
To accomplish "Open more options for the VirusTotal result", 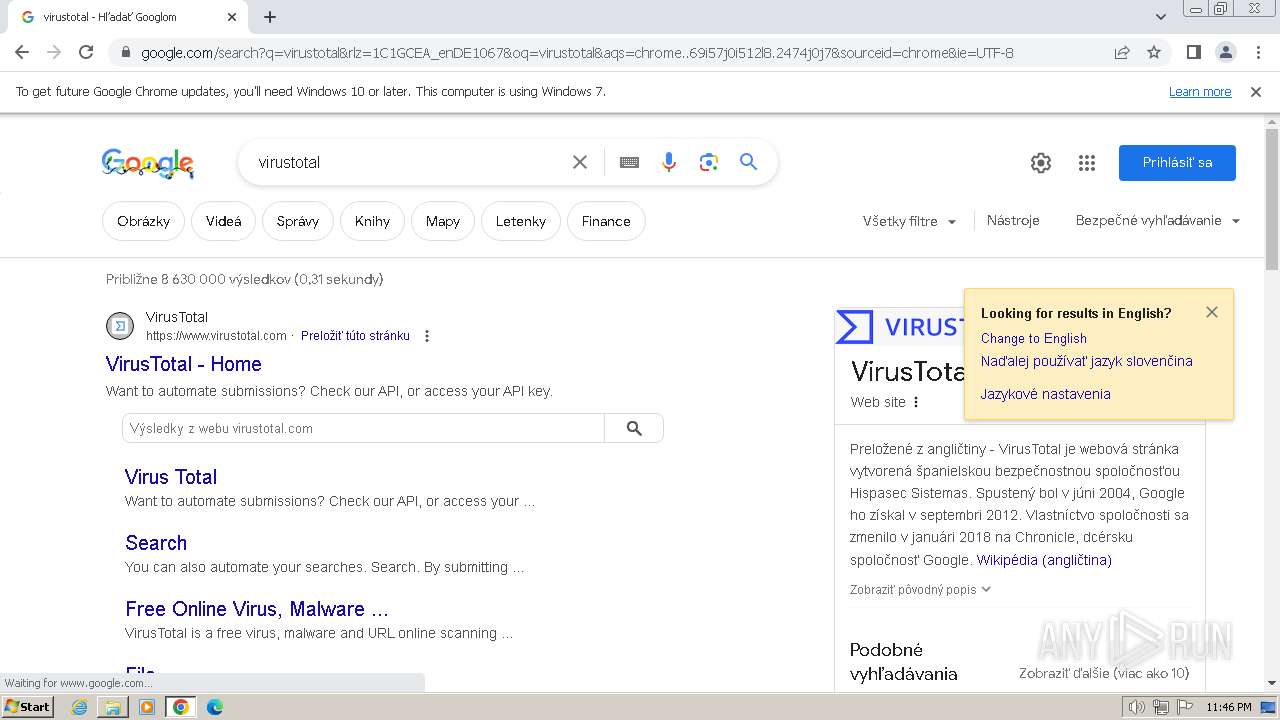I will click(x=427, y=336).
